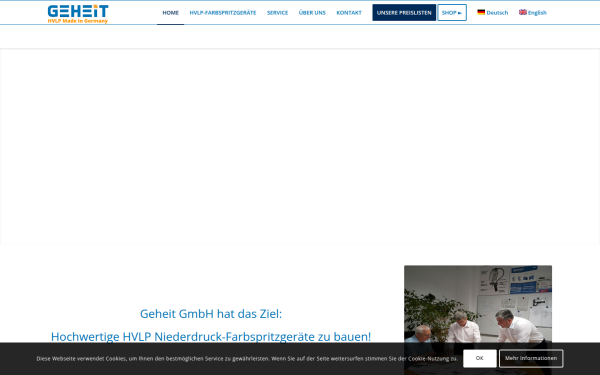Click the Unsere Preislisten button
Screen dimensions: 600x375
coord(404,13)
